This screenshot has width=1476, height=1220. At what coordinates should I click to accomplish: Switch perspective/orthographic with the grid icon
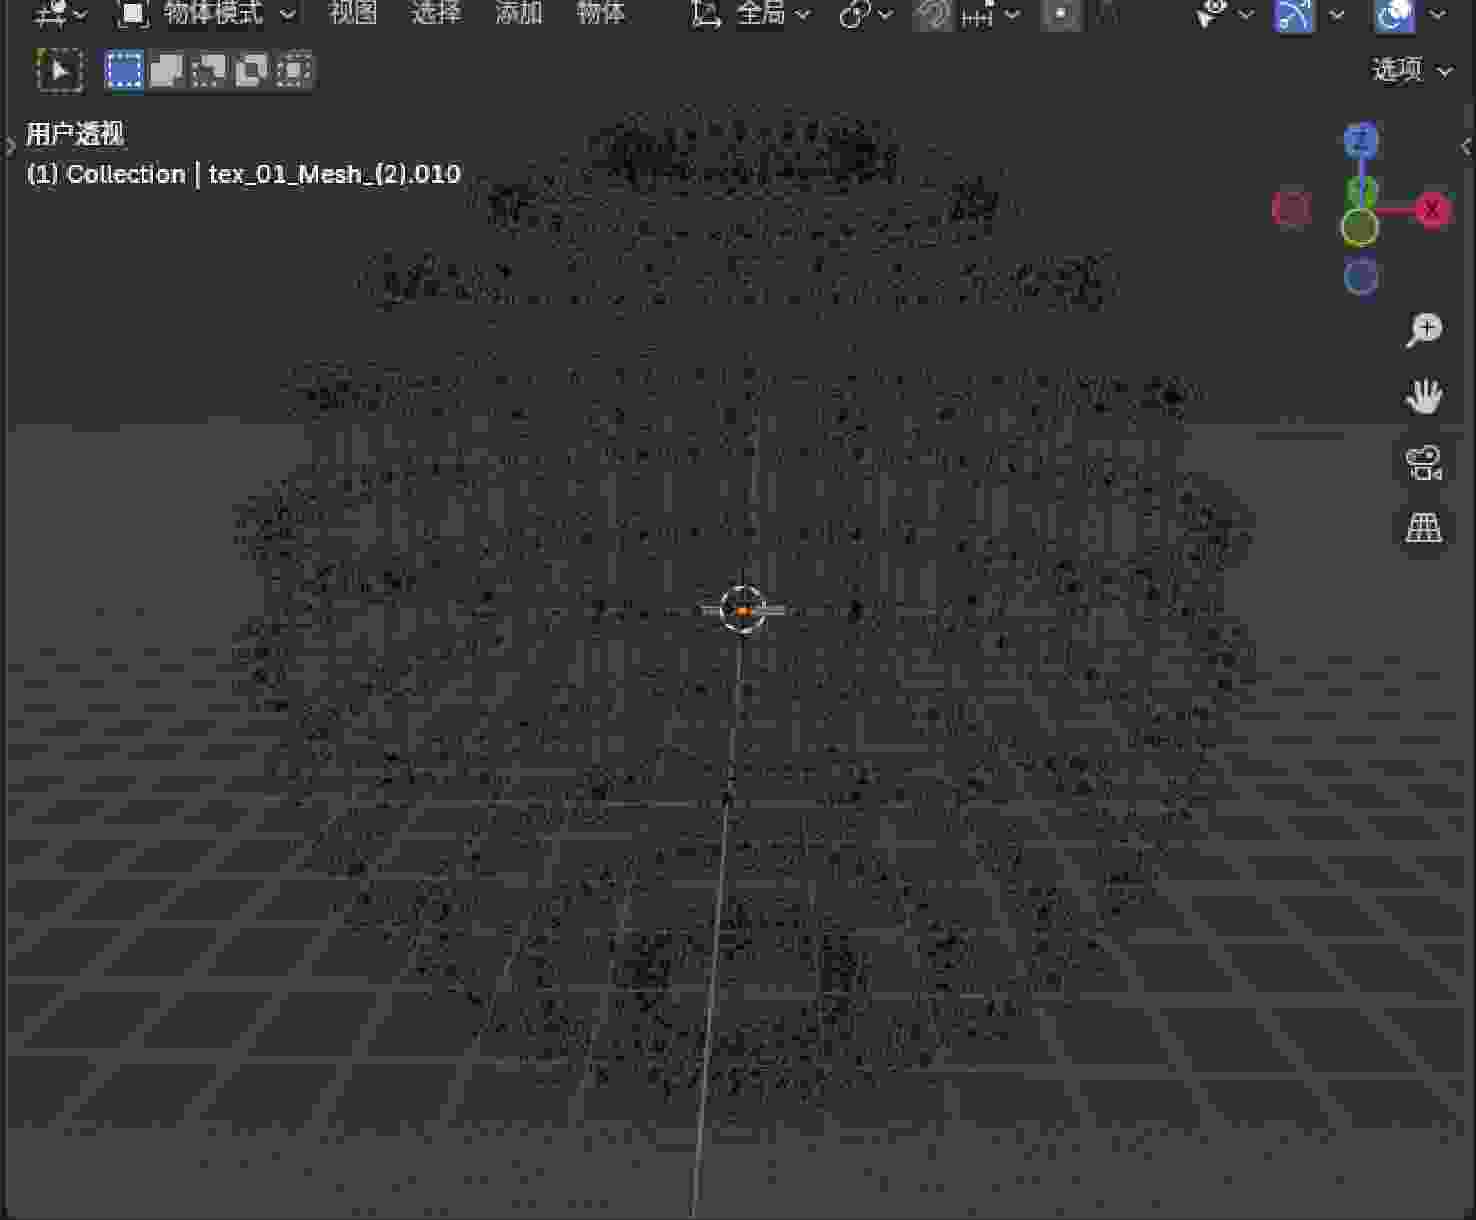(1424, 528)
